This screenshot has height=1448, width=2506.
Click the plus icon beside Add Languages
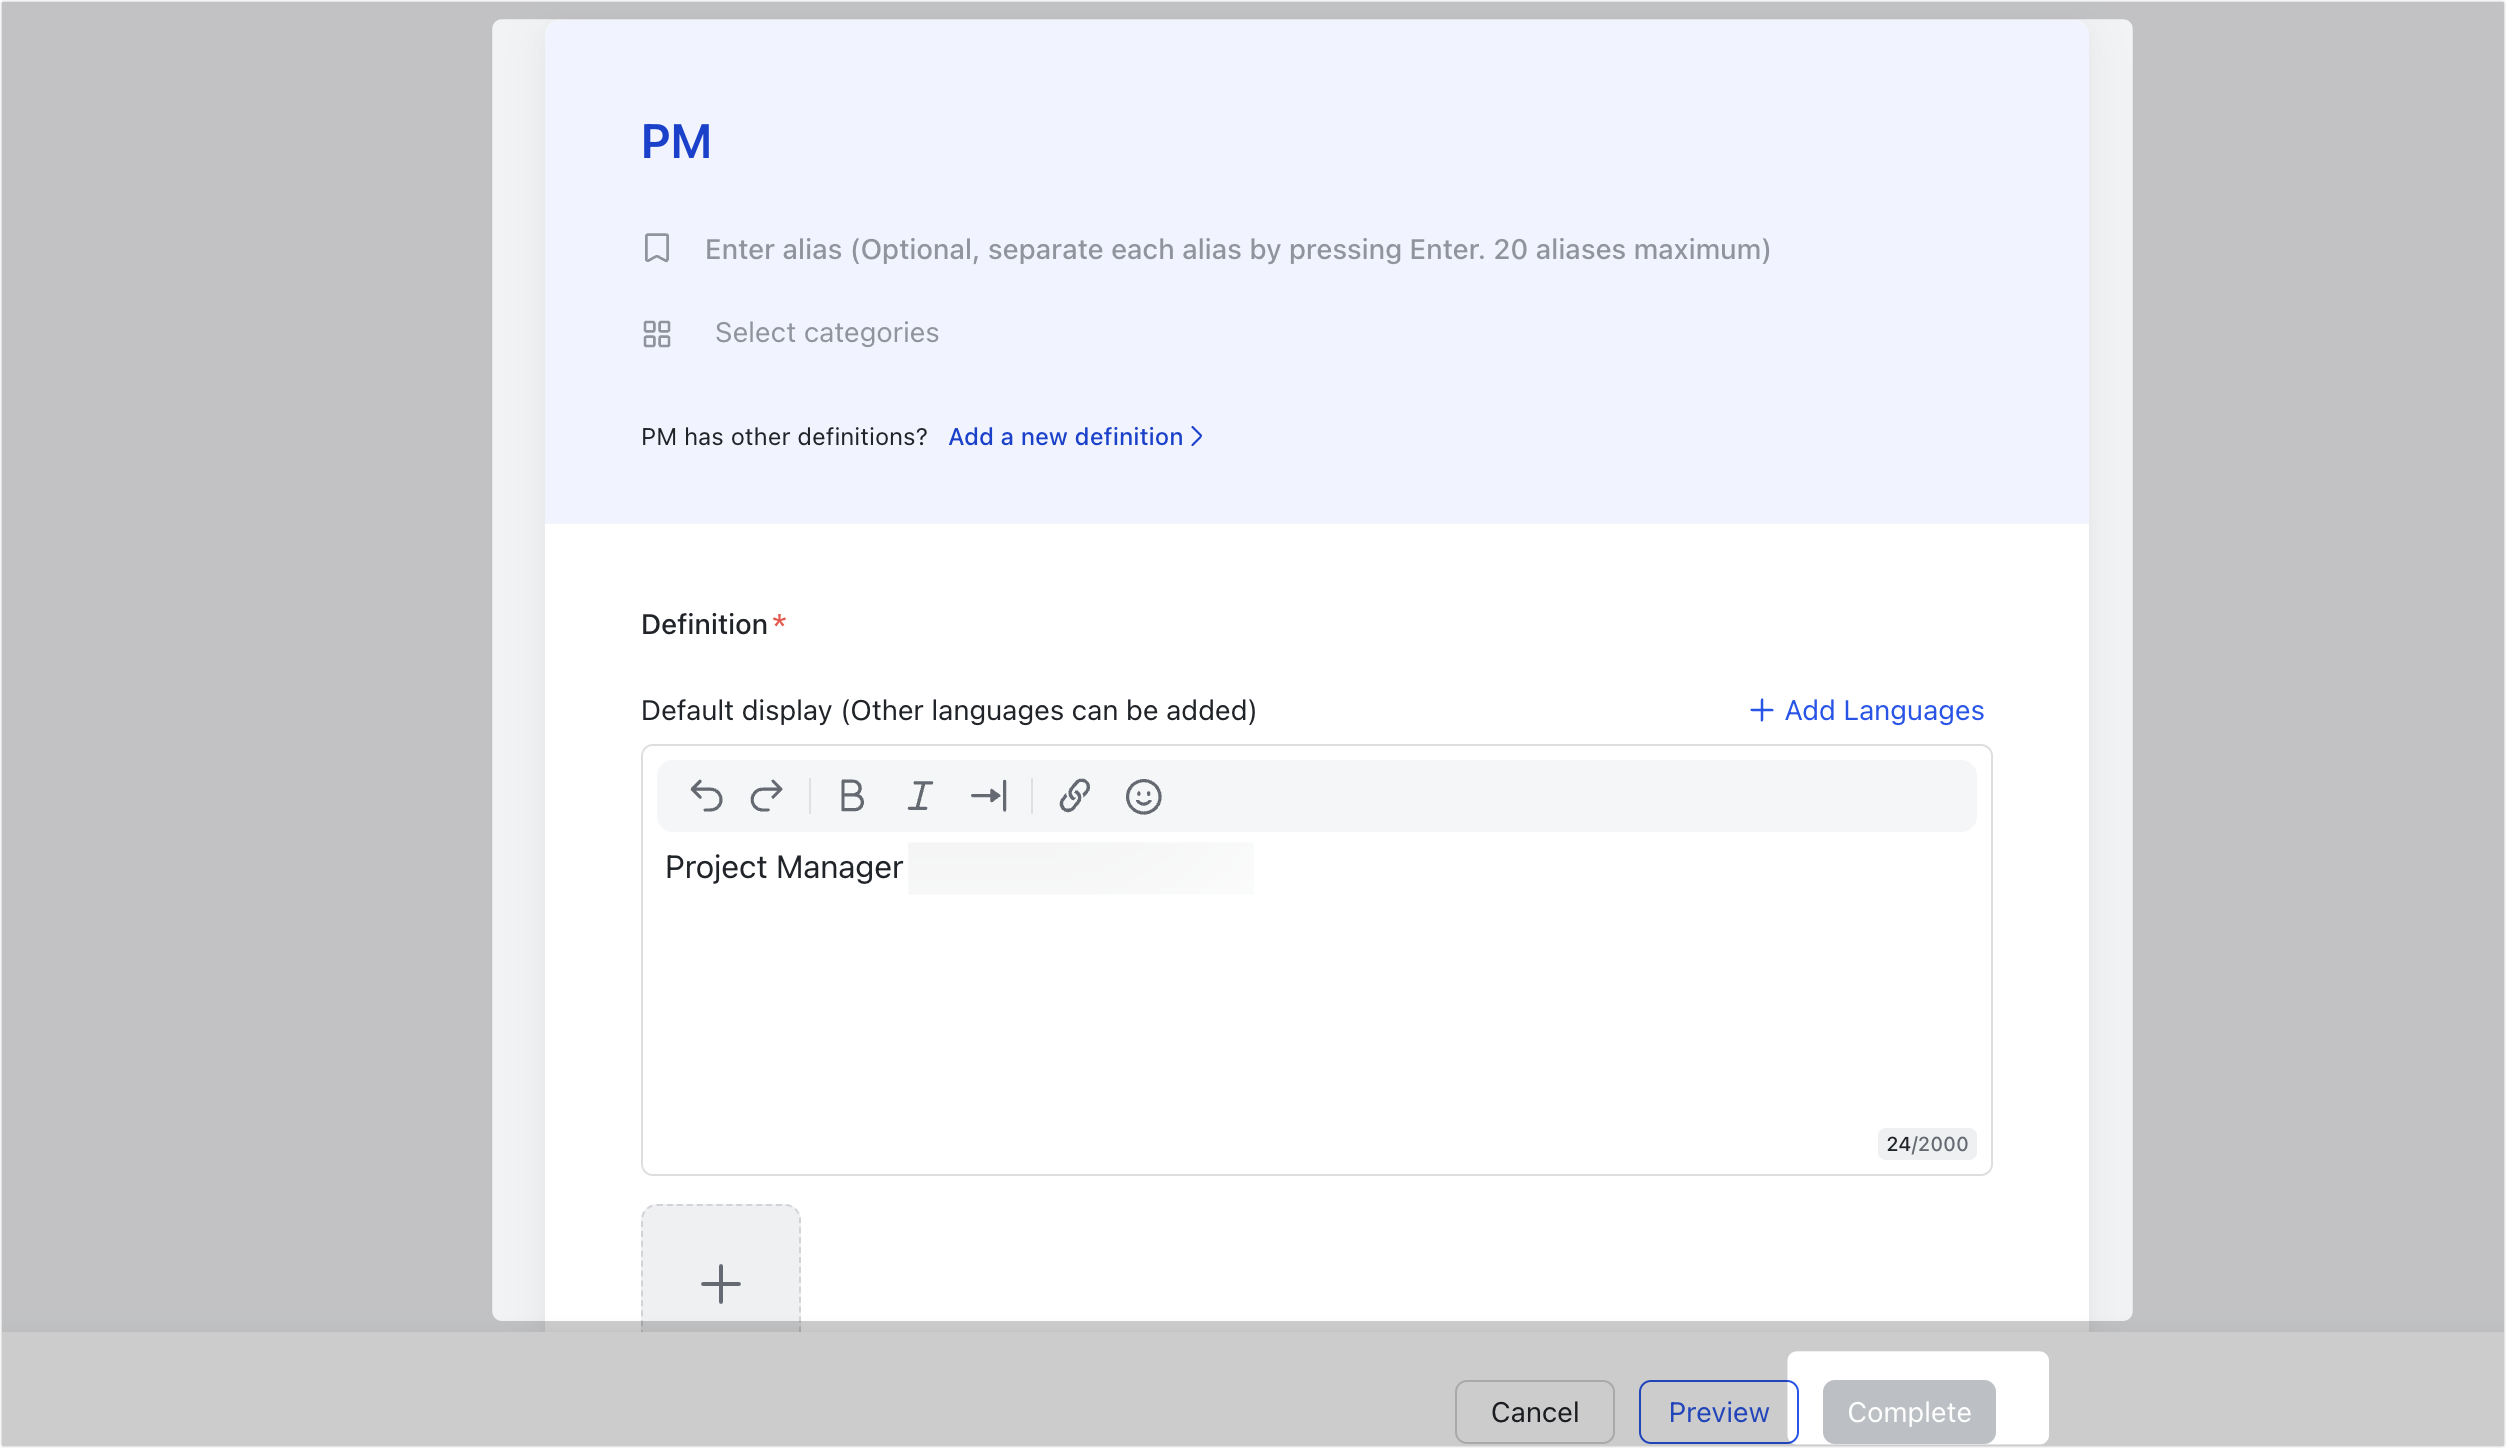1760,710
